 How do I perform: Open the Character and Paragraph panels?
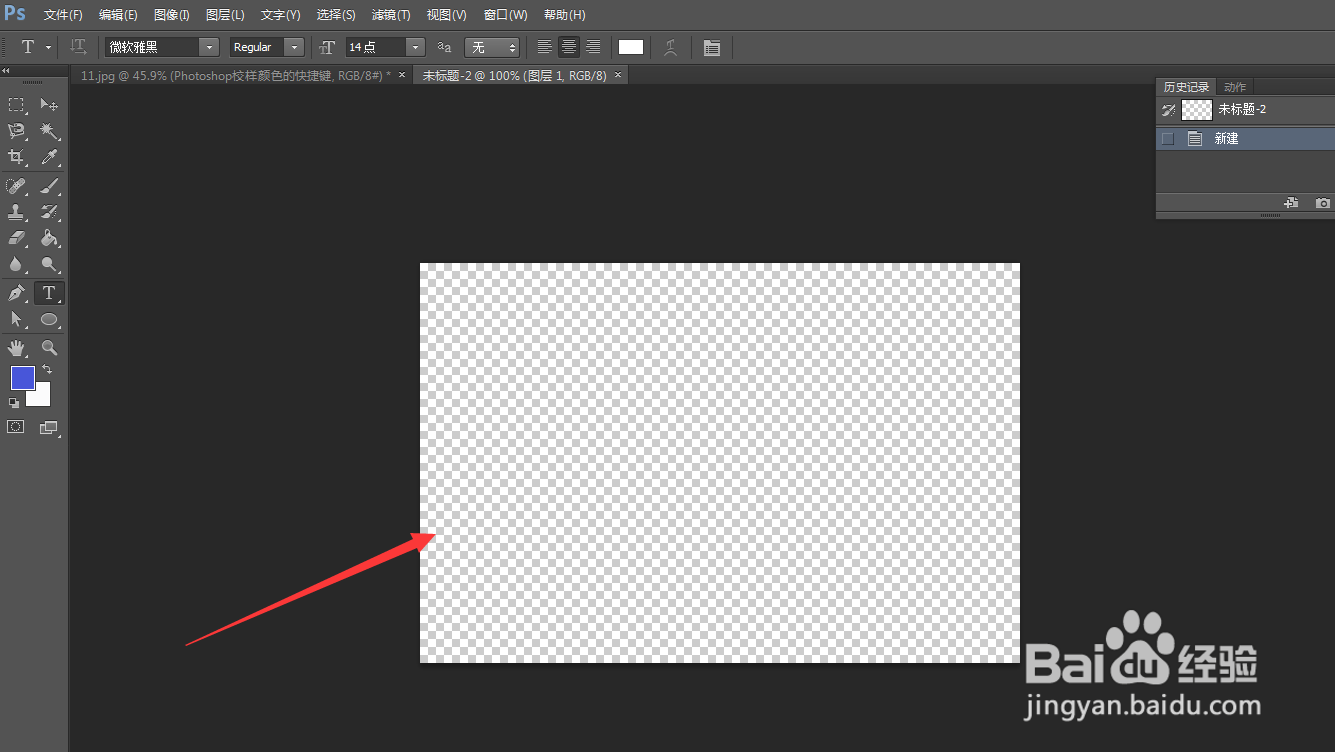click(x=712, y=47)
